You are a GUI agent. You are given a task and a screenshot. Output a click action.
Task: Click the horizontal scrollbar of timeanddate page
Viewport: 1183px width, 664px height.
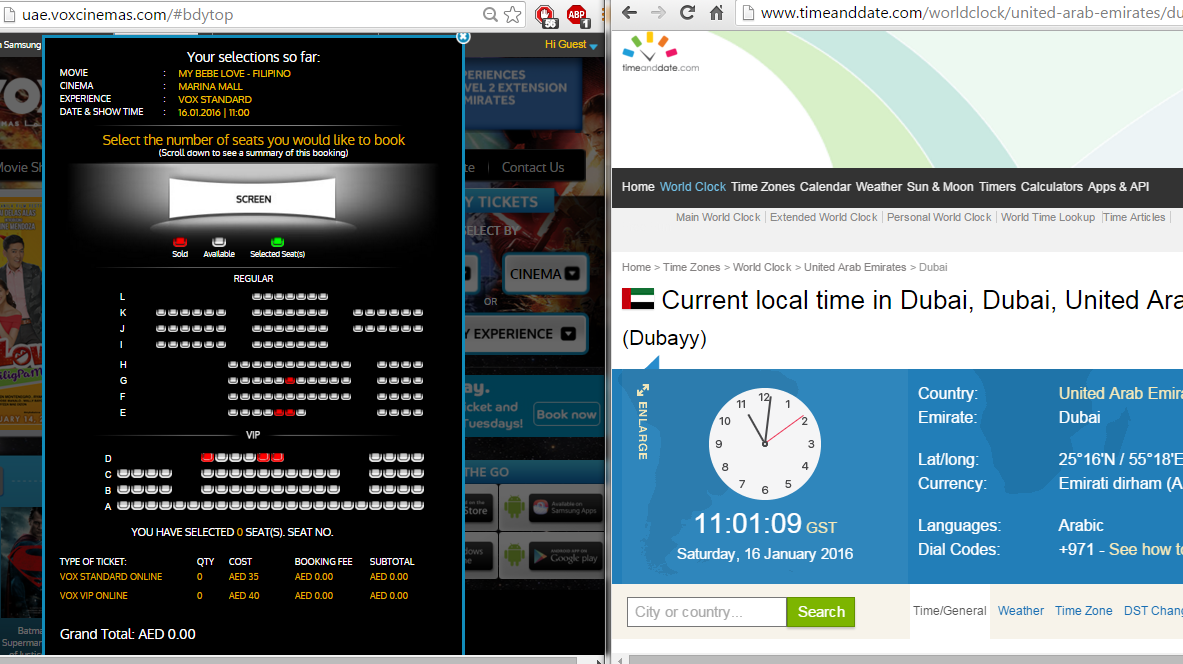905,659
